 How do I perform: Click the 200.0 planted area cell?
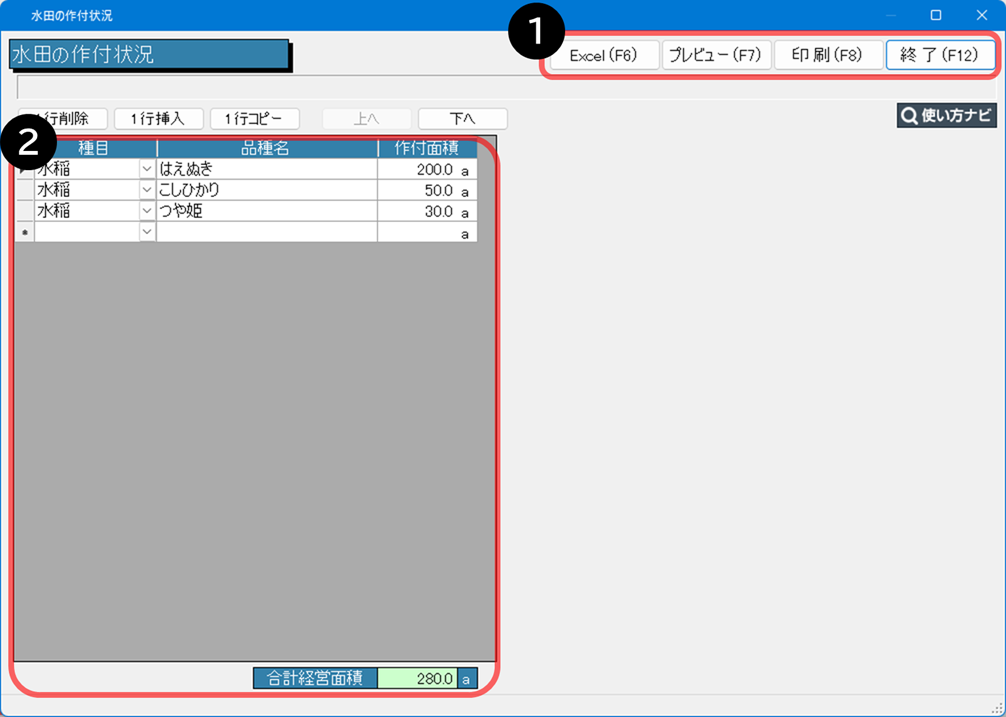pos(418,169)
